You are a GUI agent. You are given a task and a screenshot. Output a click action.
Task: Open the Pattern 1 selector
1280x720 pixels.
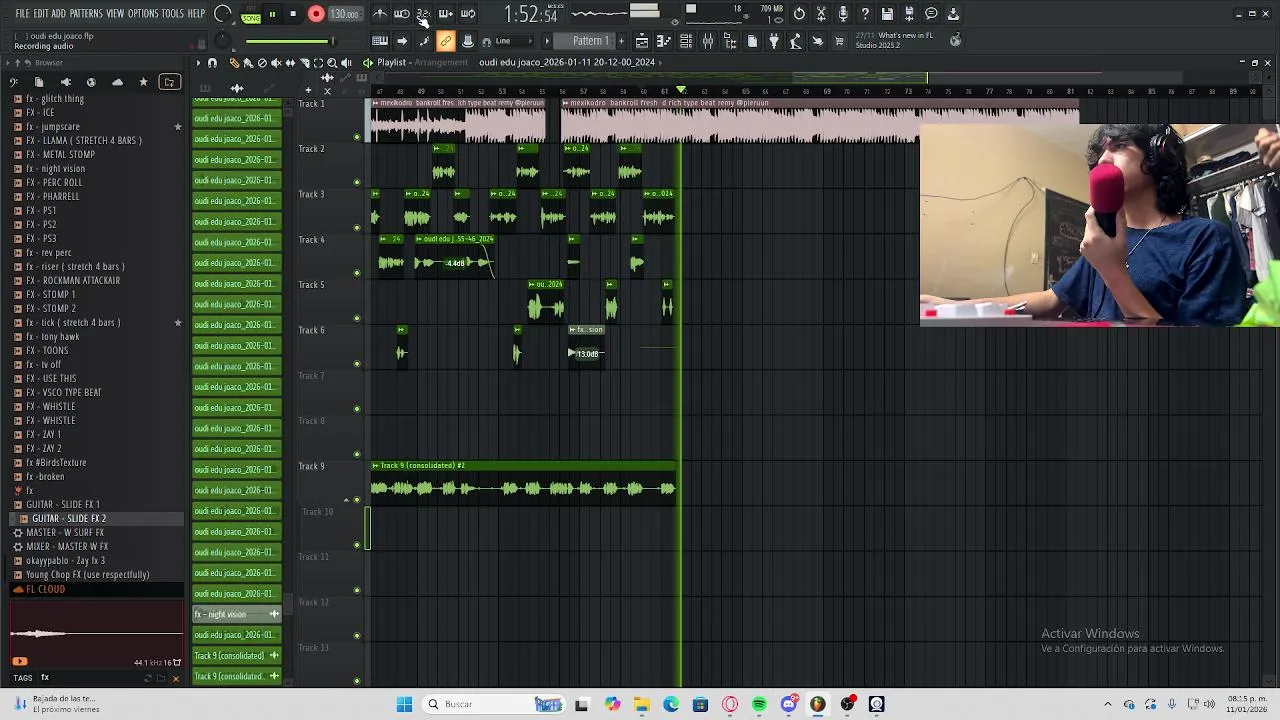point(590,41)
